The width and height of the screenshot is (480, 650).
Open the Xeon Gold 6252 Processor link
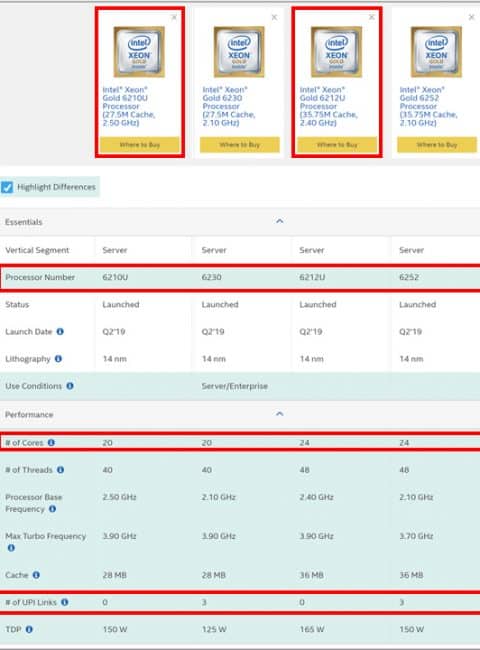[429, 106]
